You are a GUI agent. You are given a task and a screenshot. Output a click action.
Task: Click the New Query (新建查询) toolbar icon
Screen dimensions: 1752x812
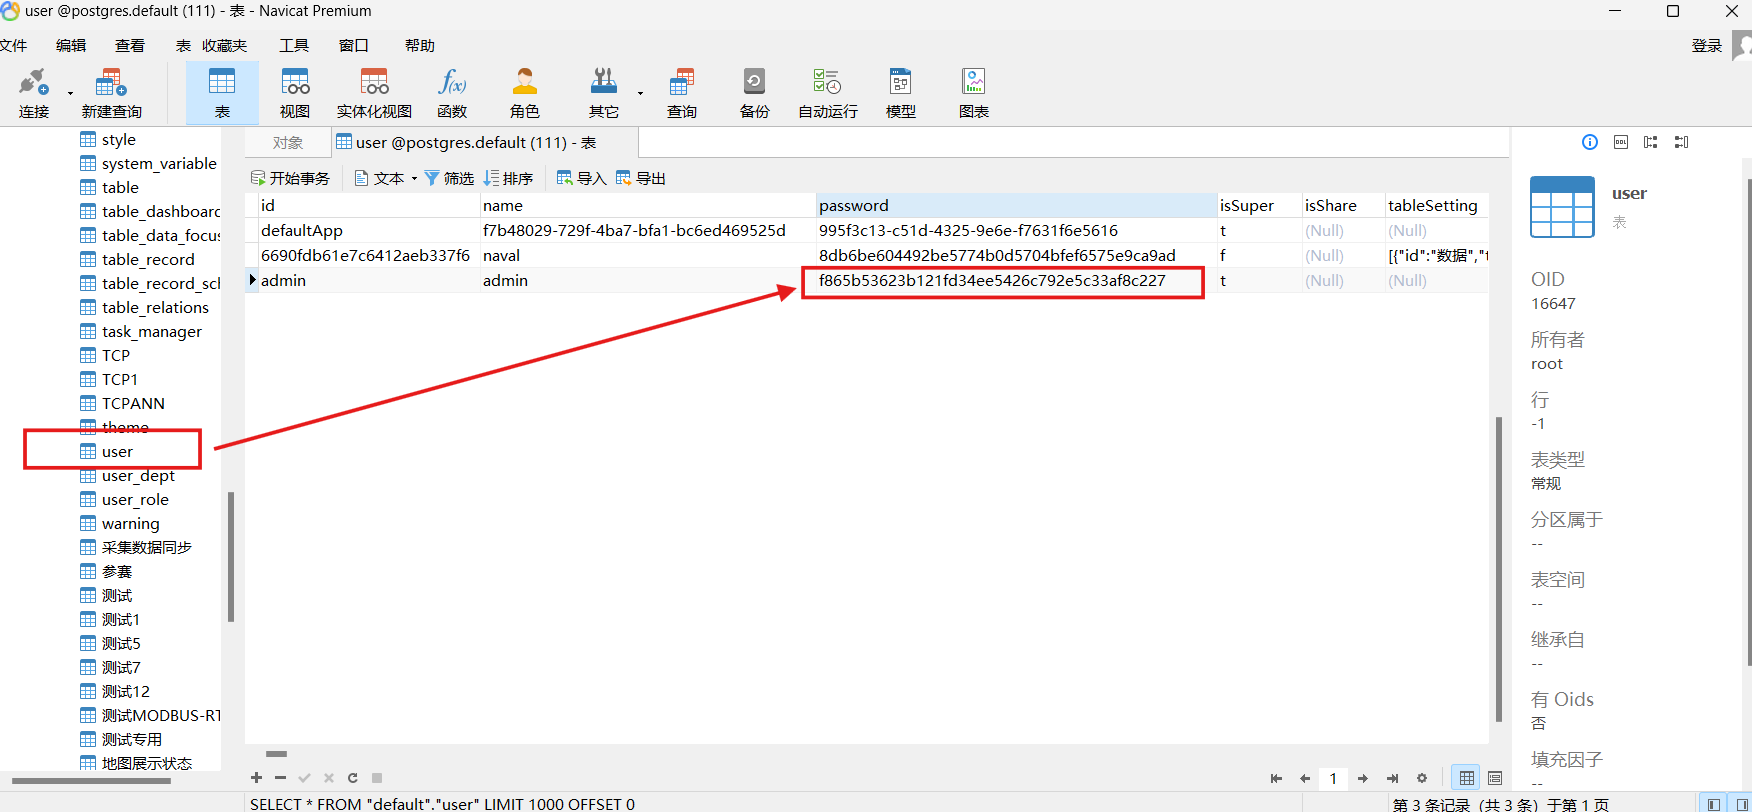click(111, 92)
